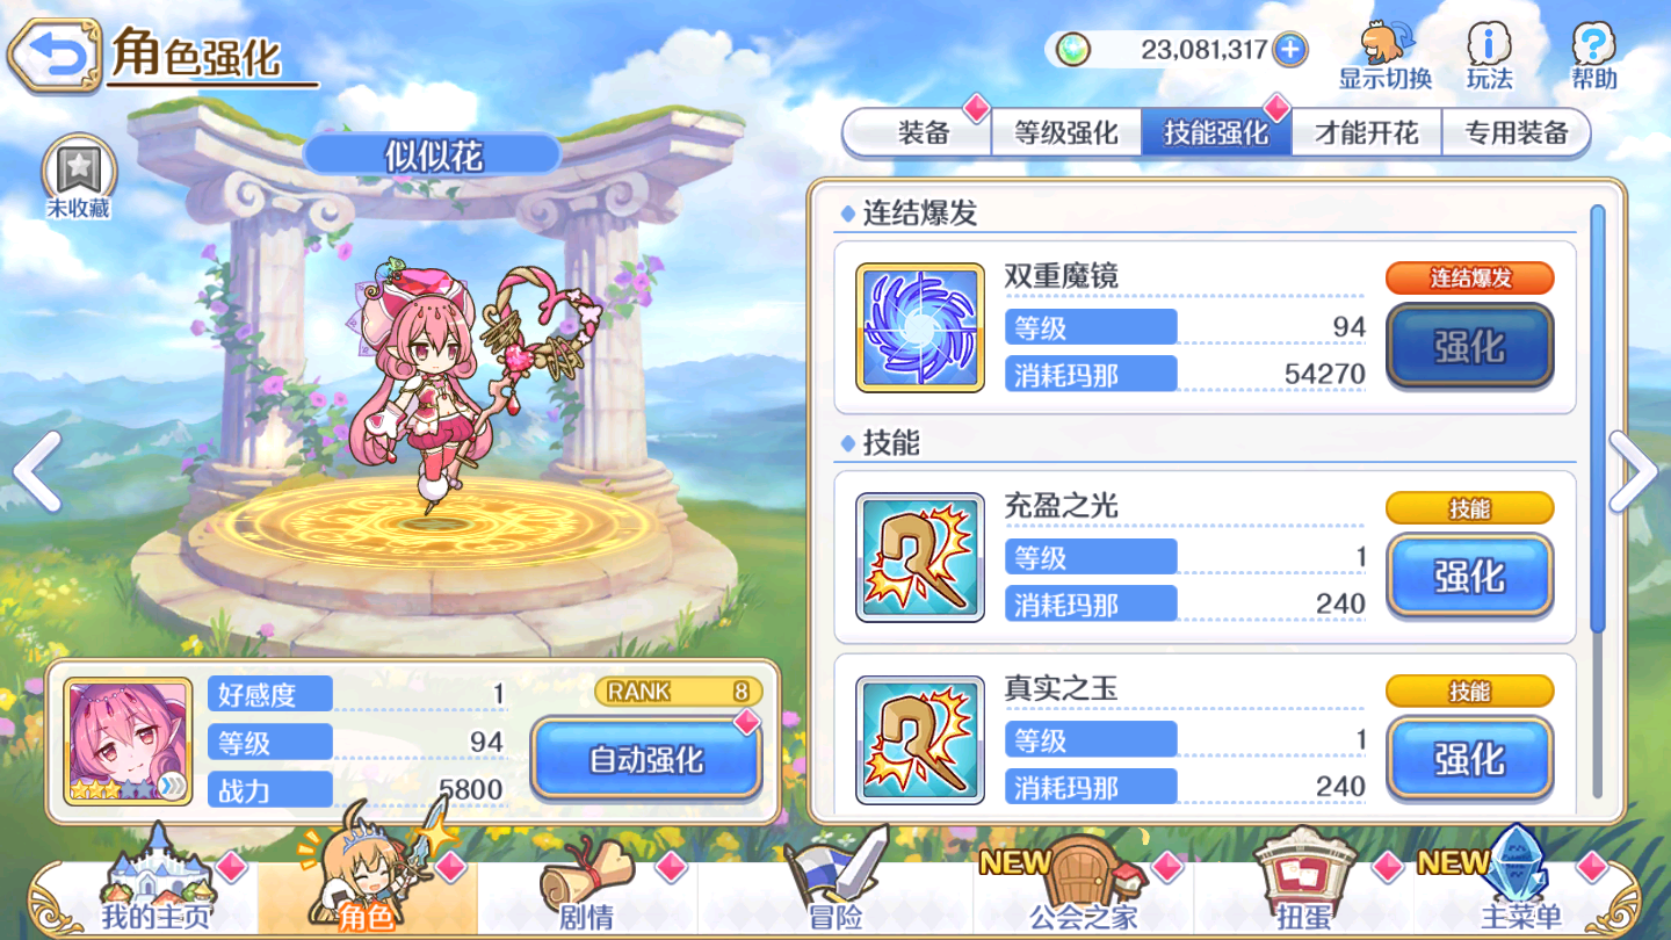
Task: Go back using the return arrow icon
Action: [x=55, y=56]
